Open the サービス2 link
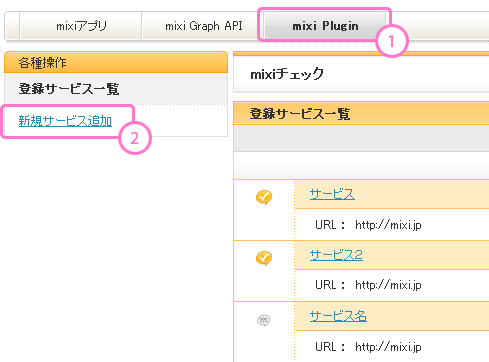This screenshot has height=362, width=489. [336, 255]
